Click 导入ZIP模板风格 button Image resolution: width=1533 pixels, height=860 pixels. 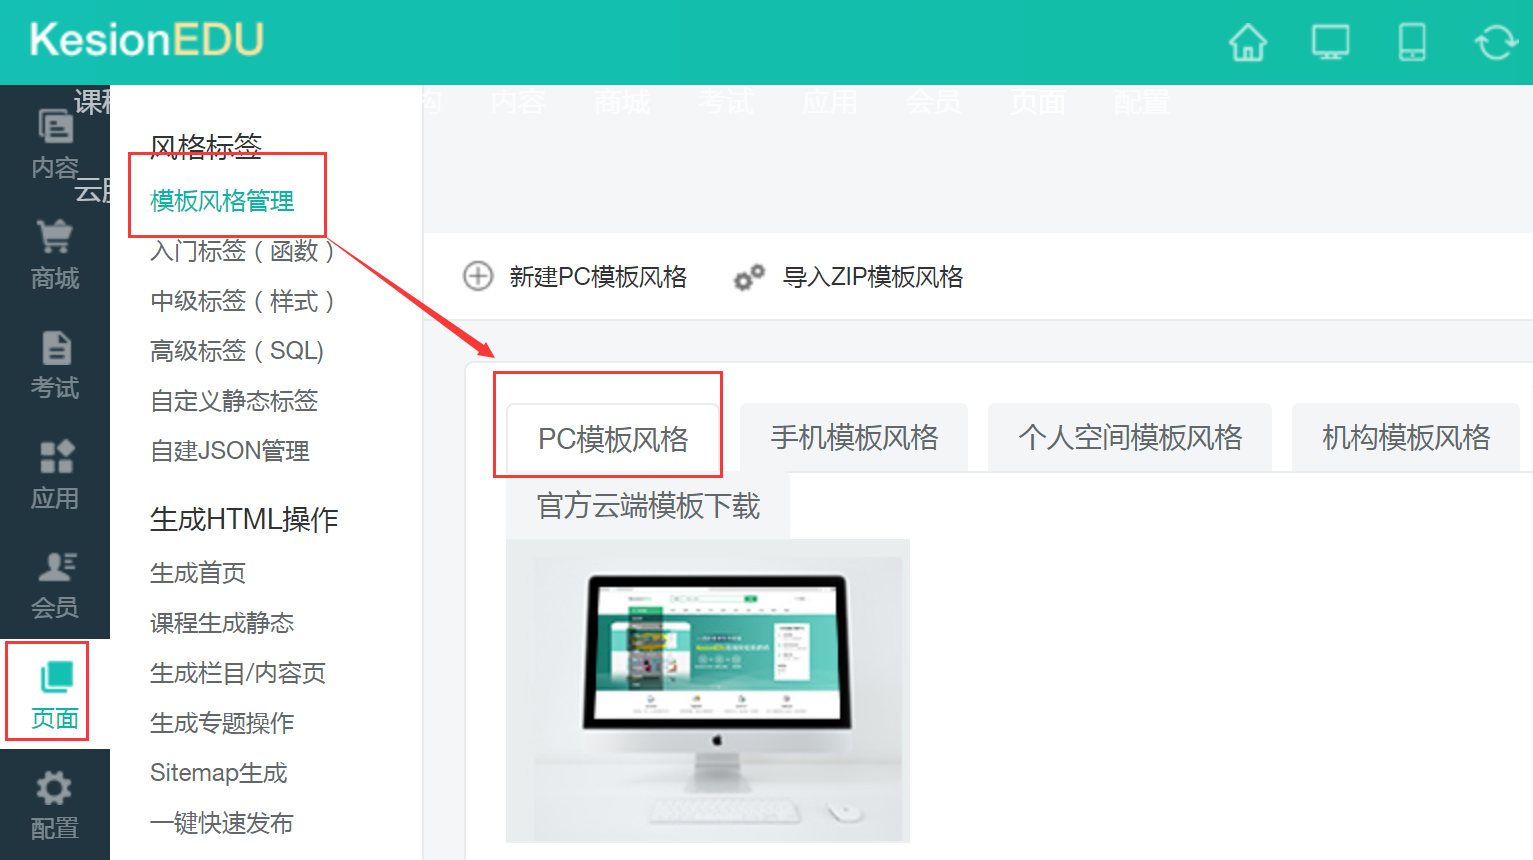click(848, 277)
